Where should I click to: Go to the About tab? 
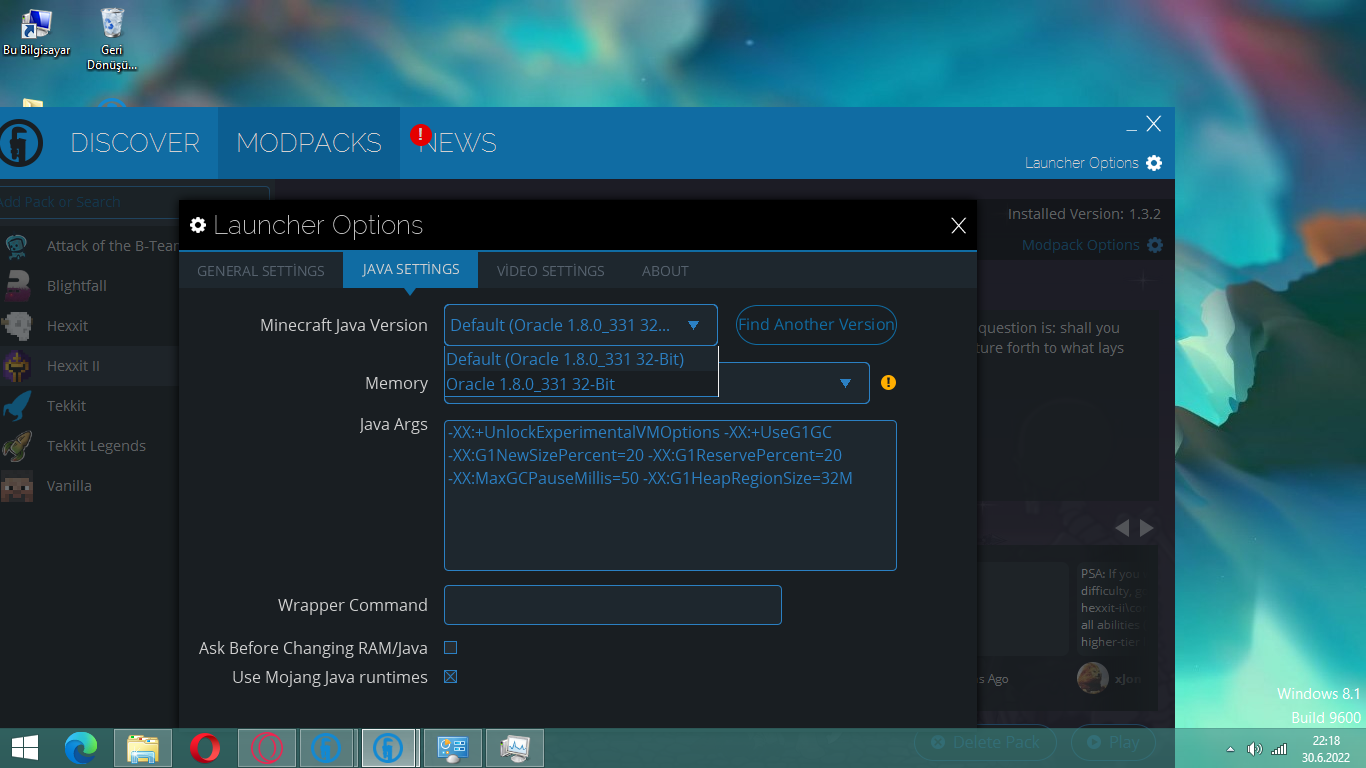click(665, 271)
